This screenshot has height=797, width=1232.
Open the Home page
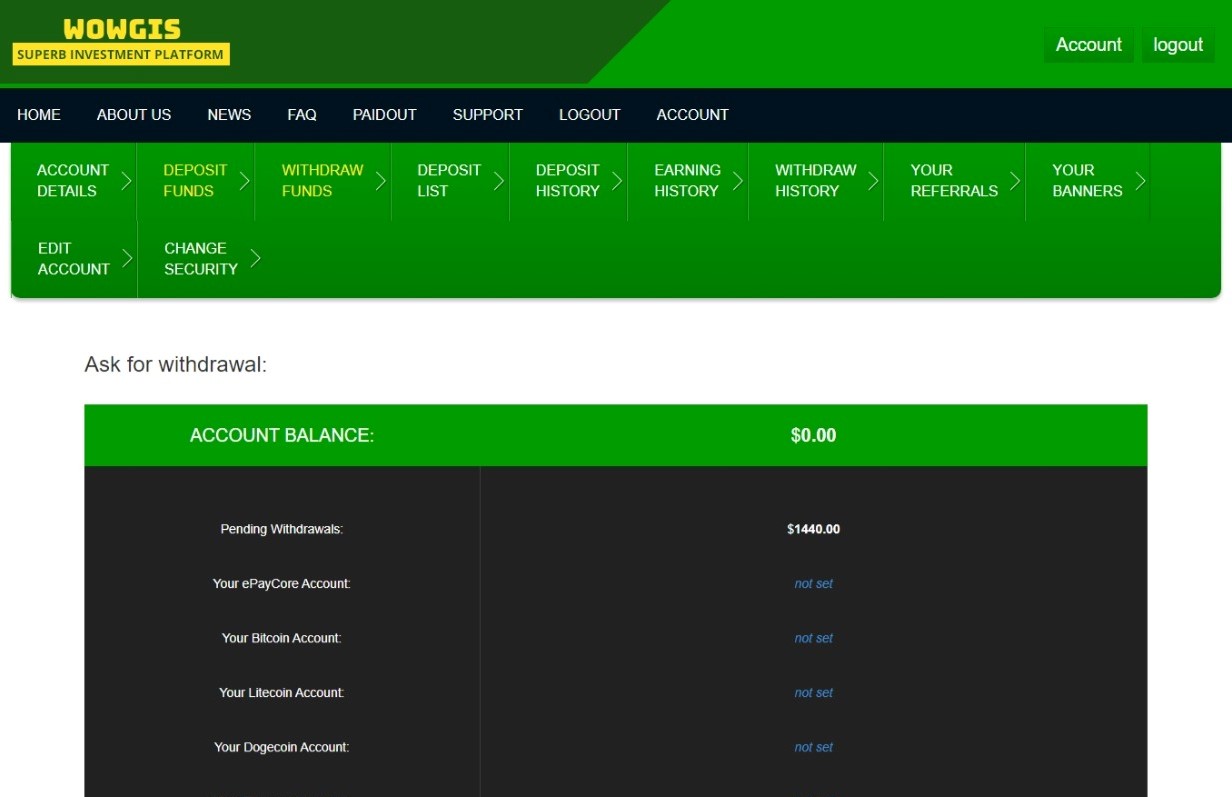pyautogui.click(x=39, y=115)
